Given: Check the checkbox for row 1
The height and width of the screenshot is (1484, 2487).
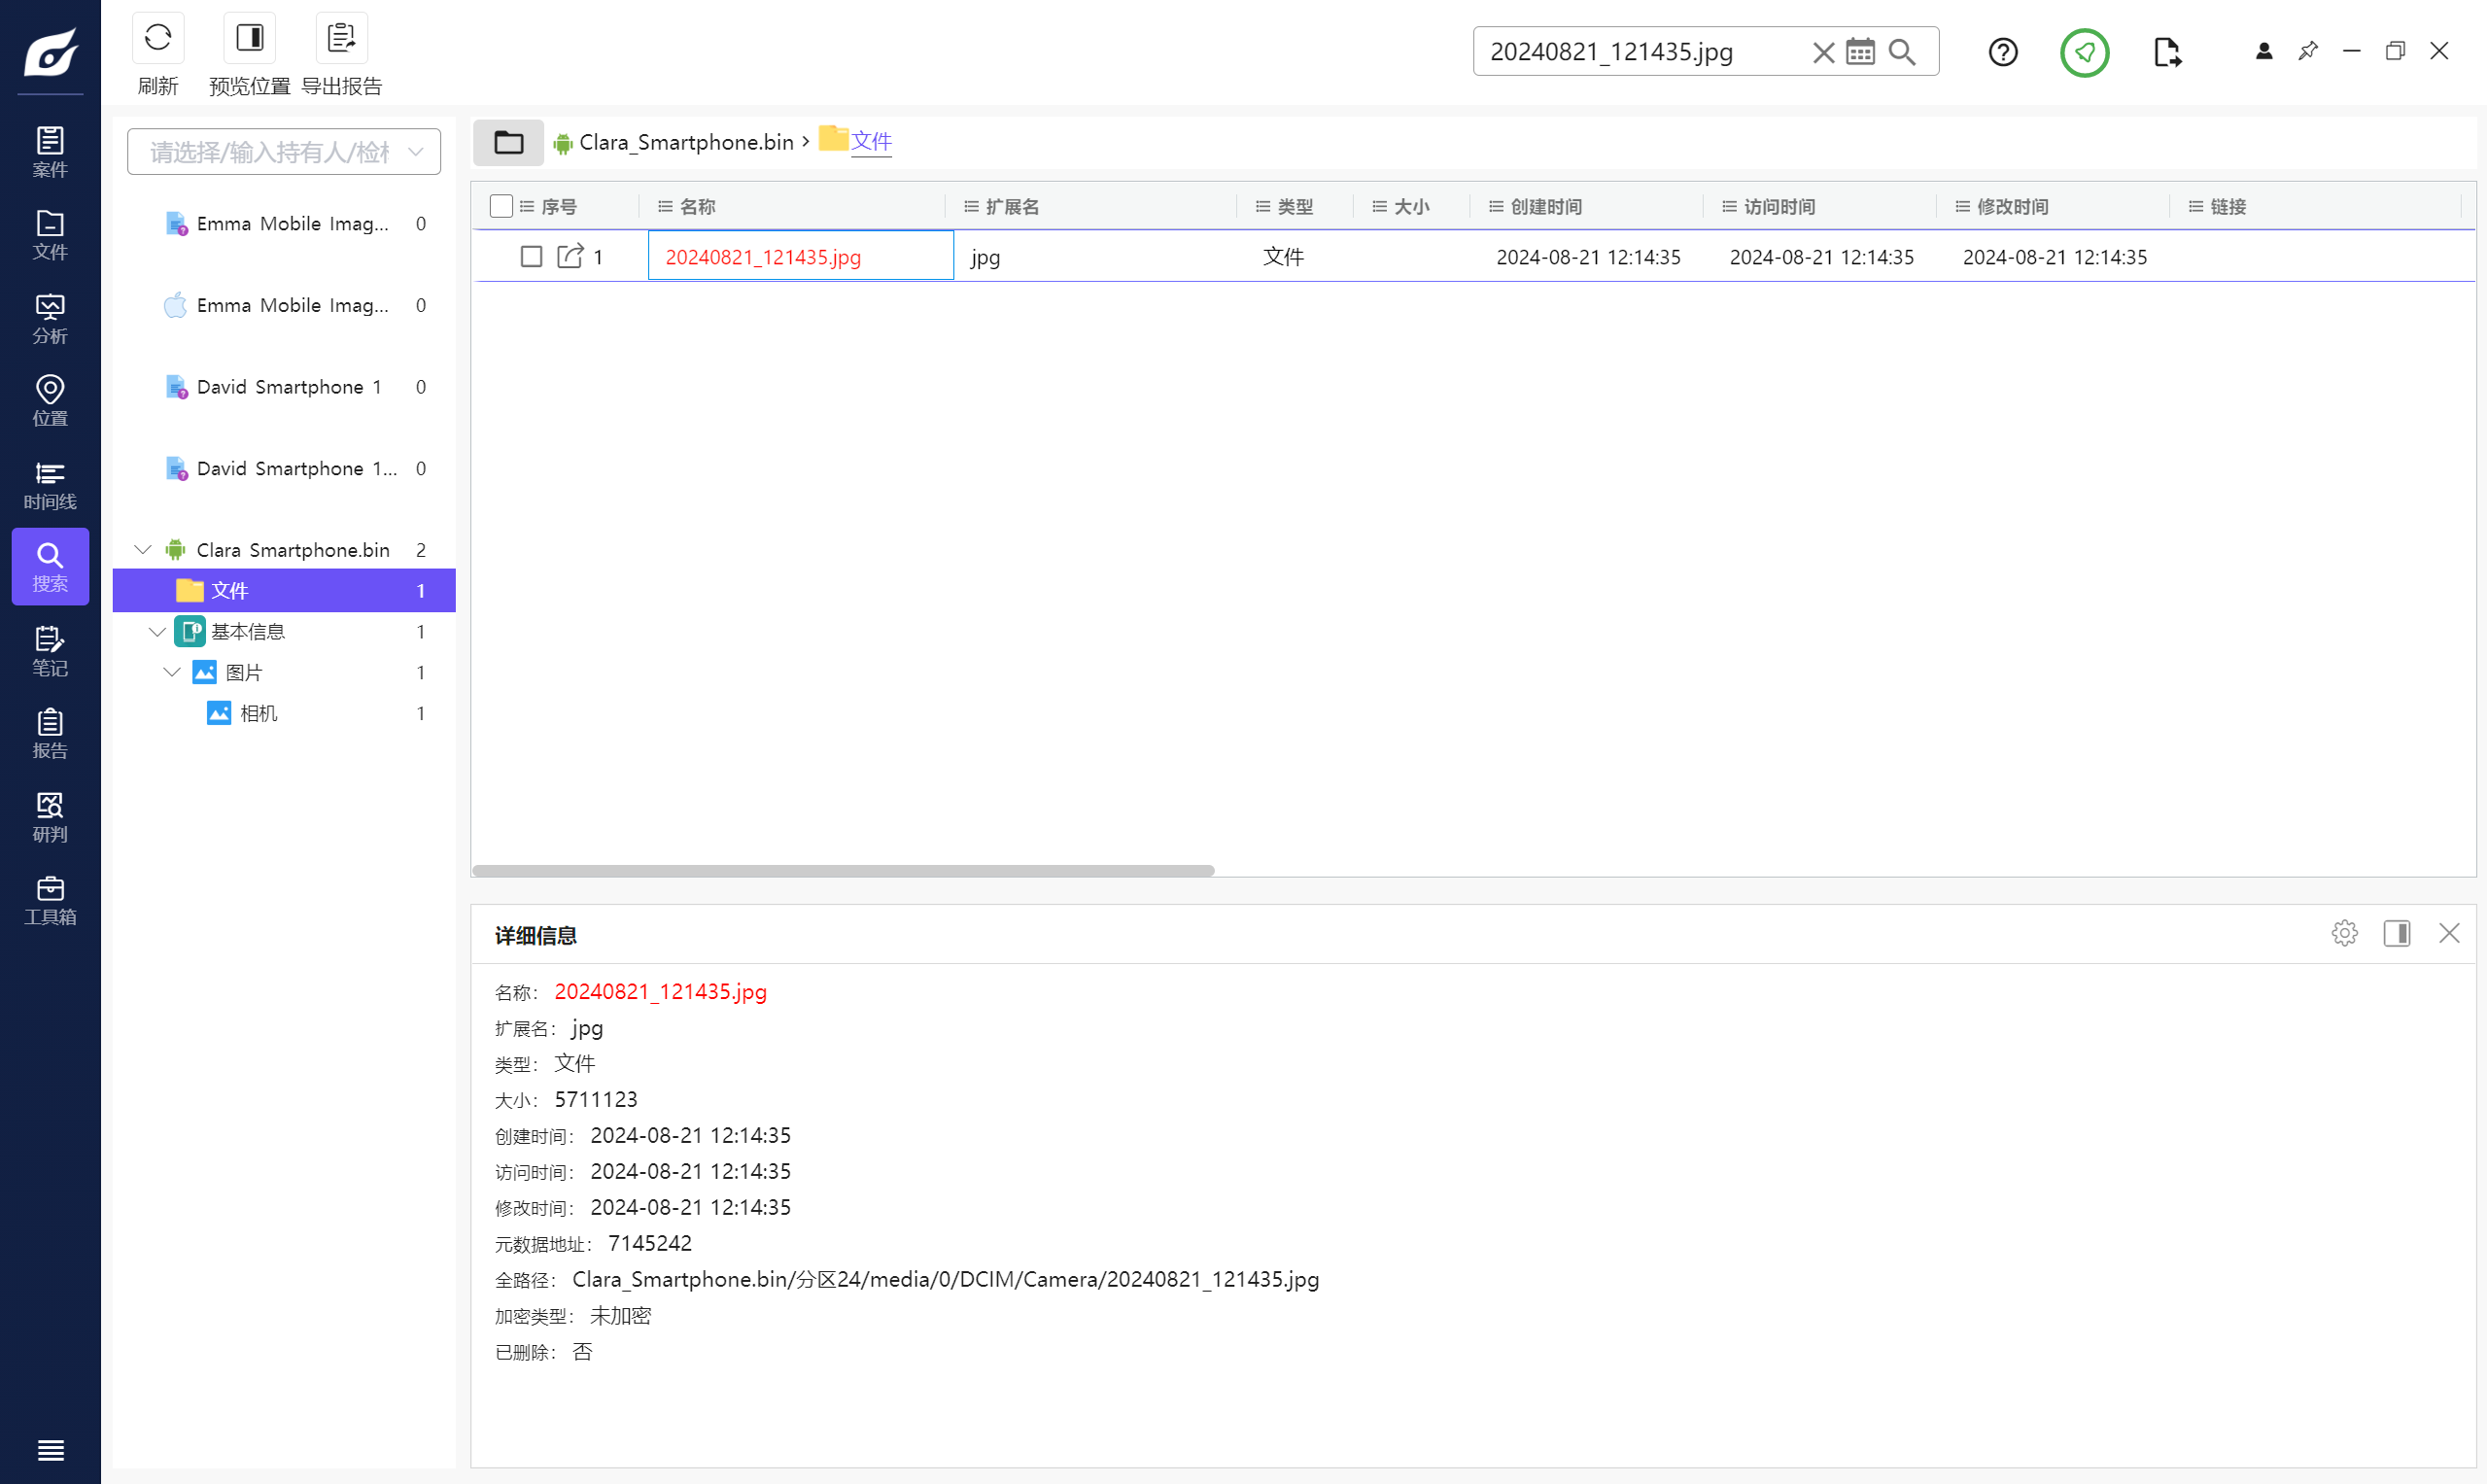Looking at the screenshot, I should pos(531,257).
